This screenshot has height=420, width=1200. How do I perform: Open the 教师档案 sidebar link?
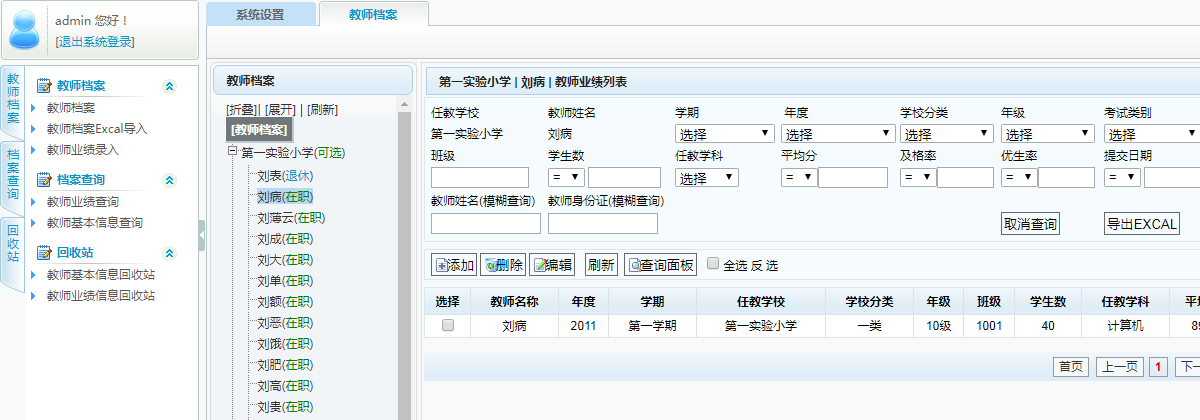point(71,108)
